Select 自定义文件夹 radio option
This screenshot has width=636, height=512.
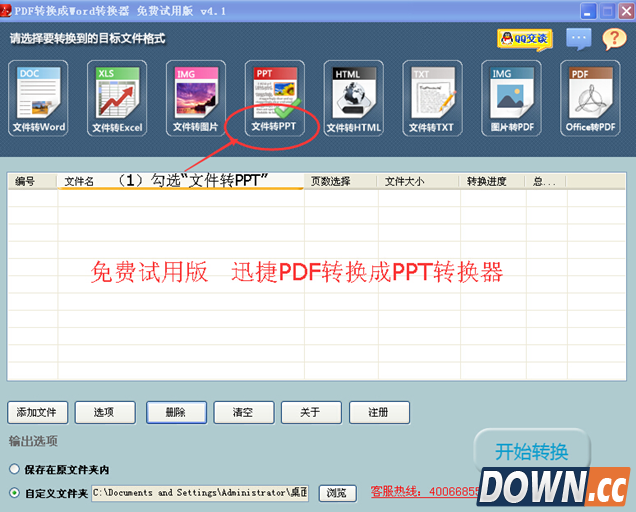(x=15, y=493)
